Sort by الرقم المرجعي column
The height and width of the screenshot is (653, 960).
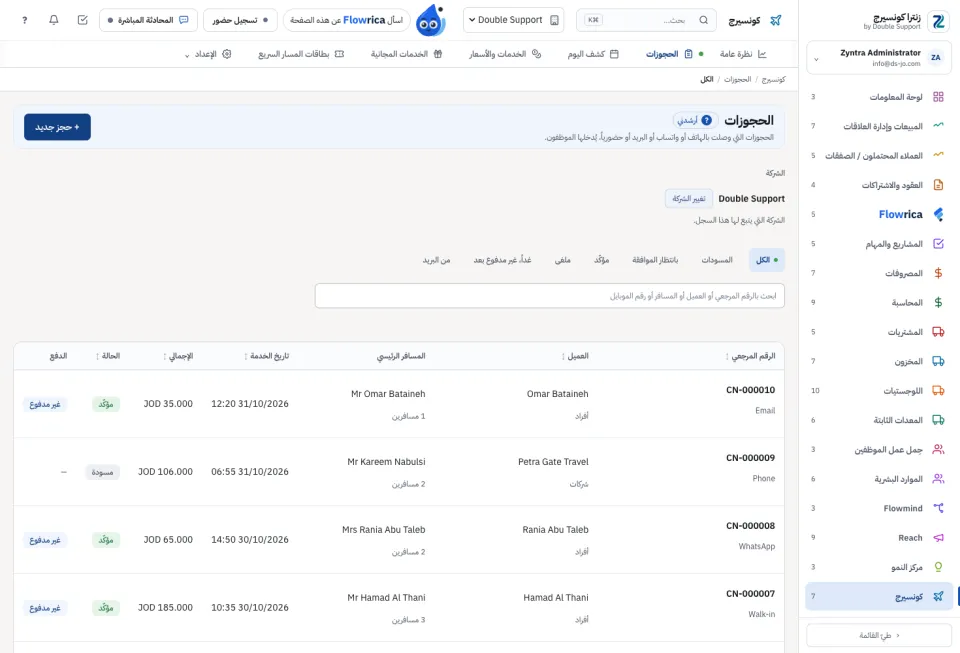[750, 356]
